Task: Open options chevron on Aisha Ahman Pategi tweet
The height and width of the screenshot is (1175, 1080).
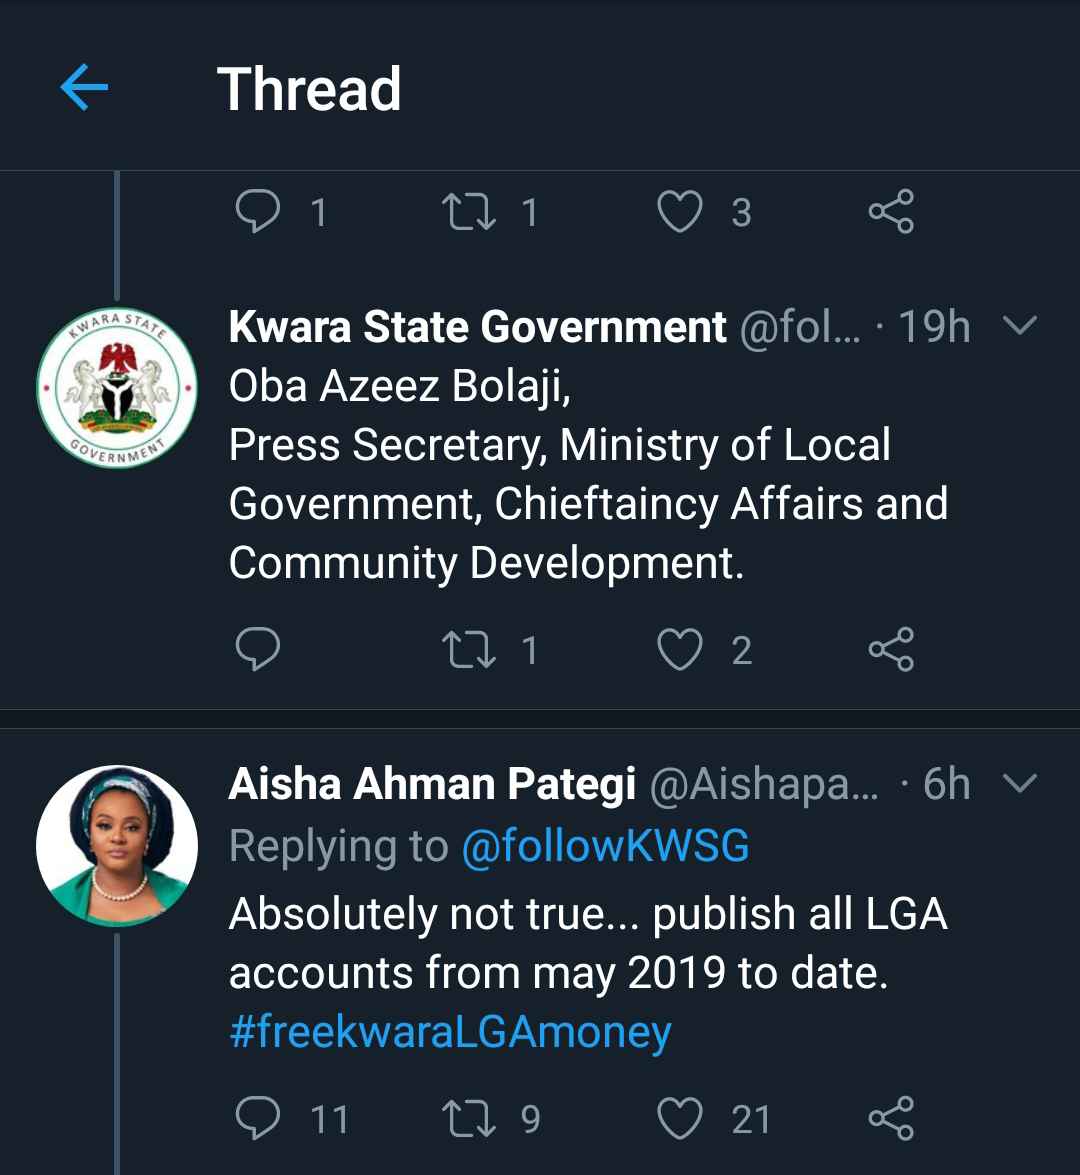Action: (x=1019, y=783)
